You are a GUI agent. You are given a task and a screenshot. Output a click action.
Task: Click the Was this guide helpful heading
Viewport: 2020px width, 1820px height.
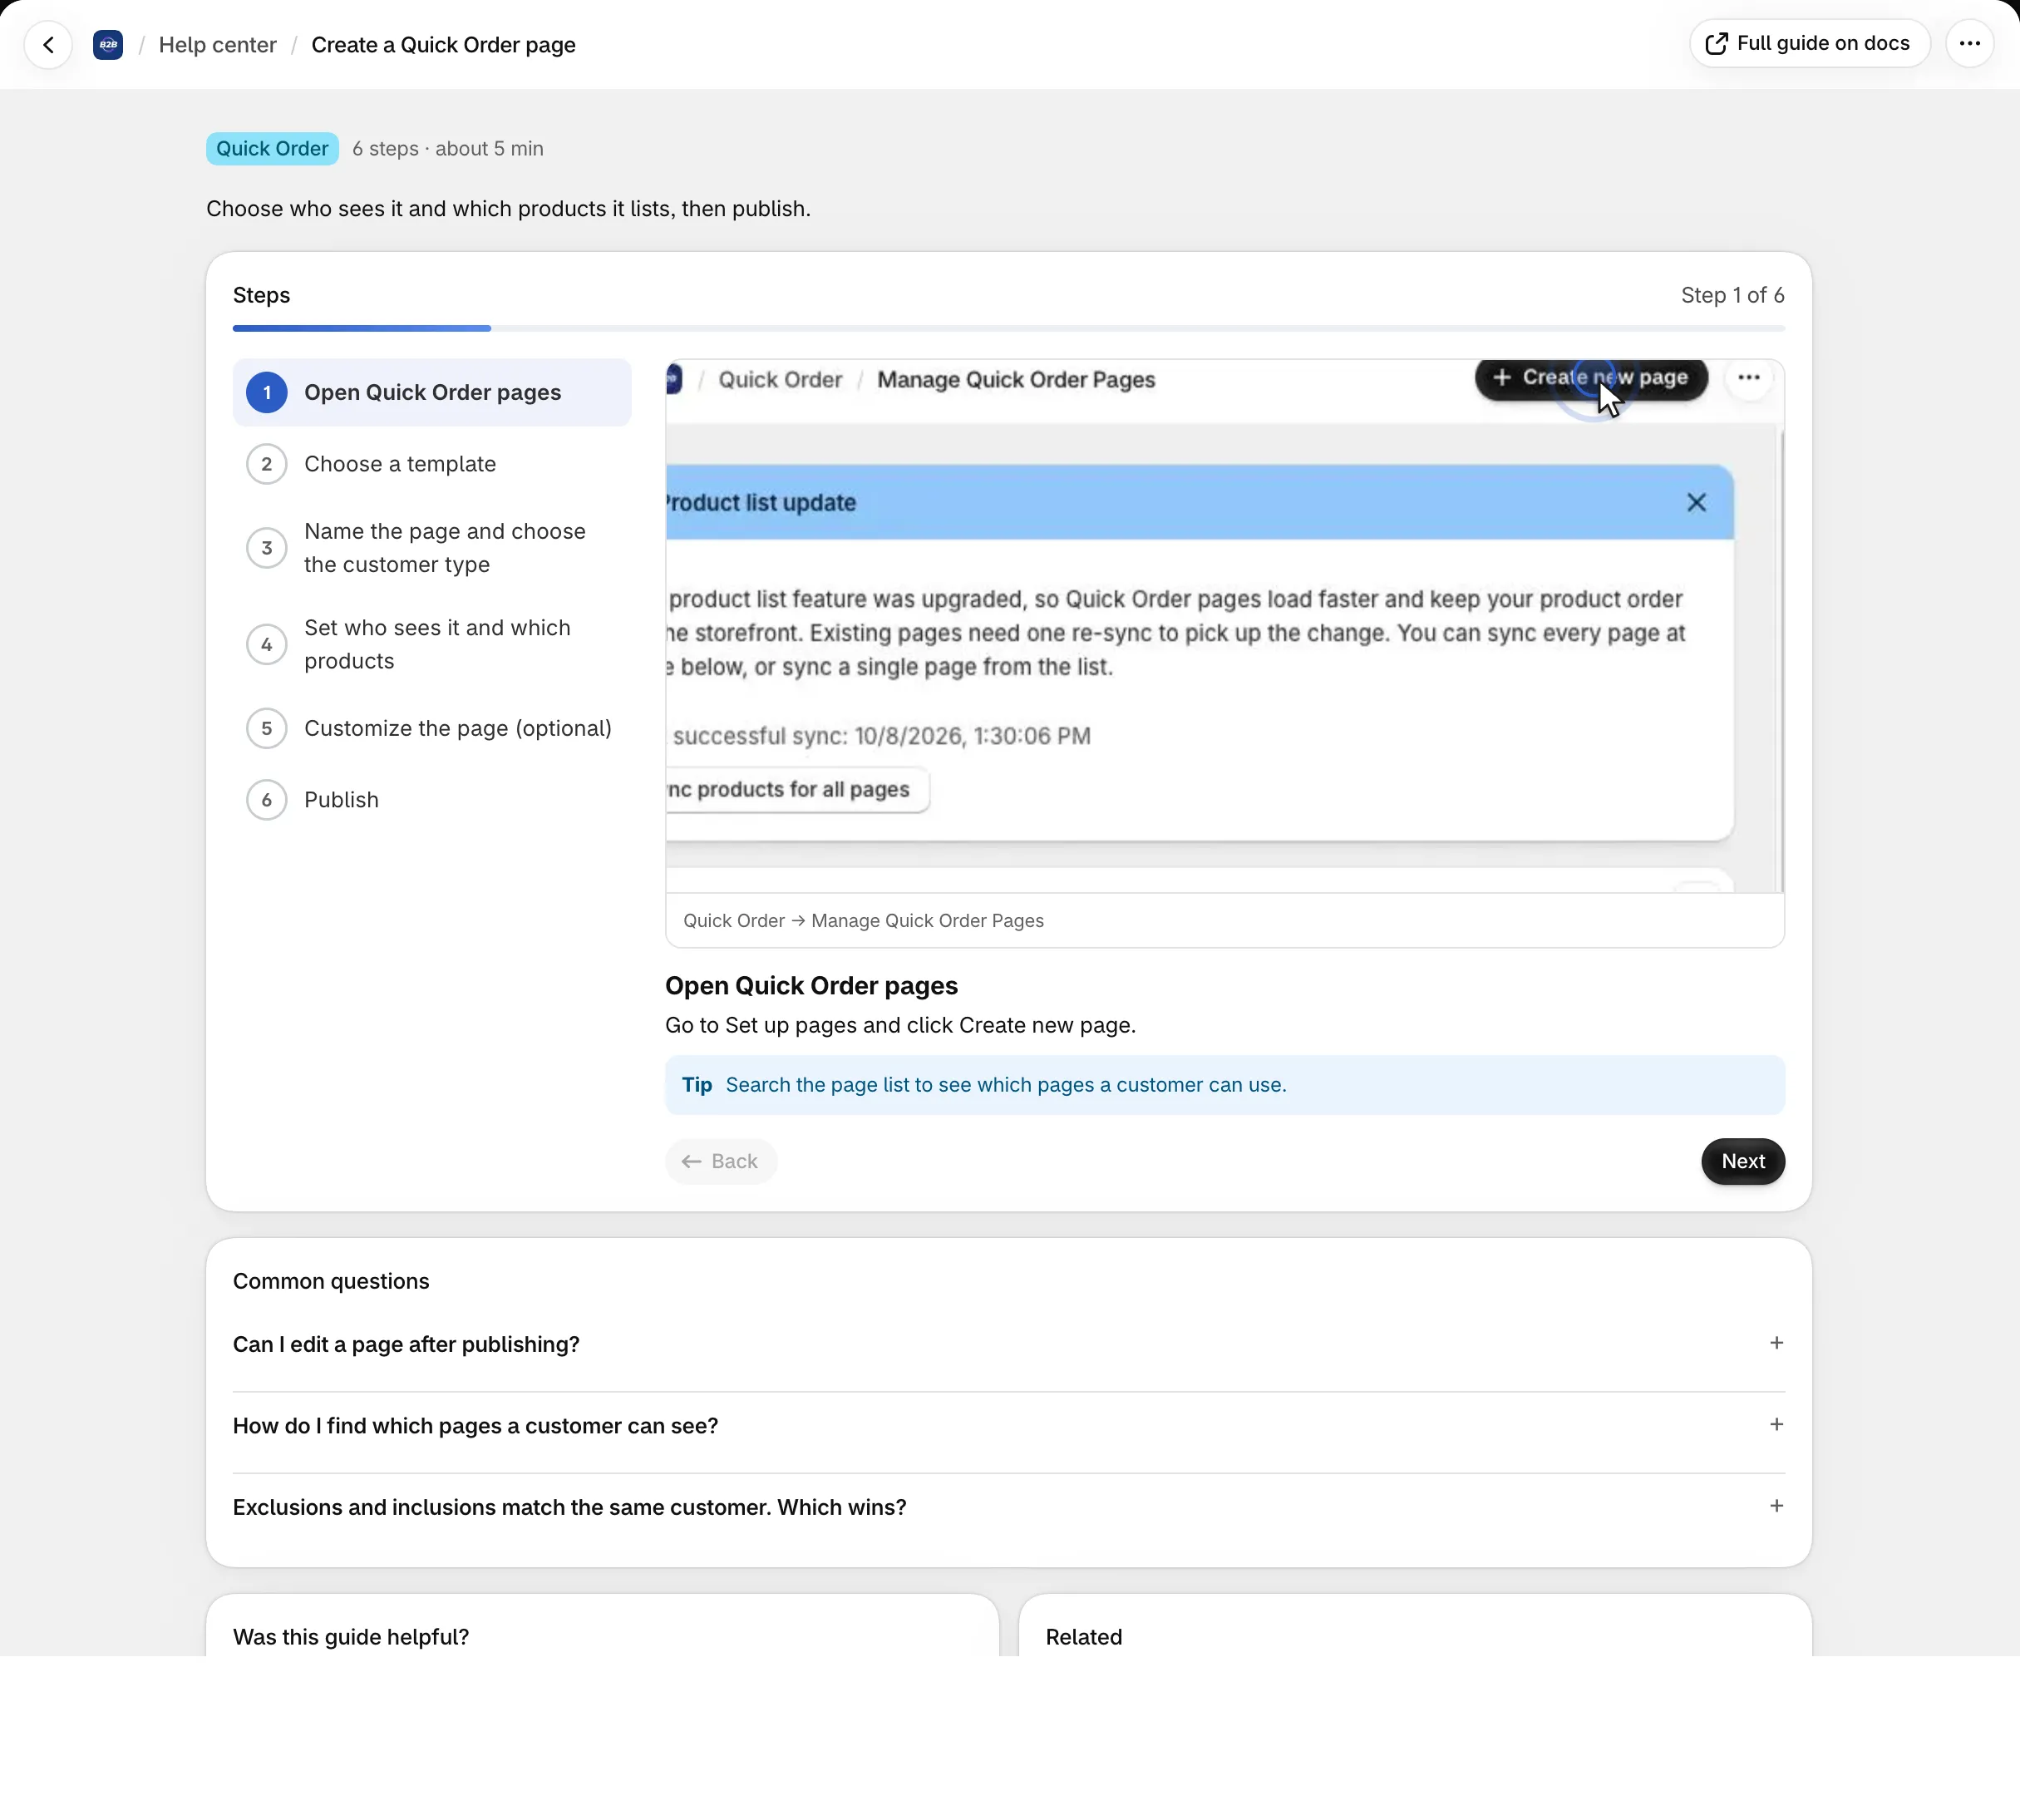coord(351,1637)
